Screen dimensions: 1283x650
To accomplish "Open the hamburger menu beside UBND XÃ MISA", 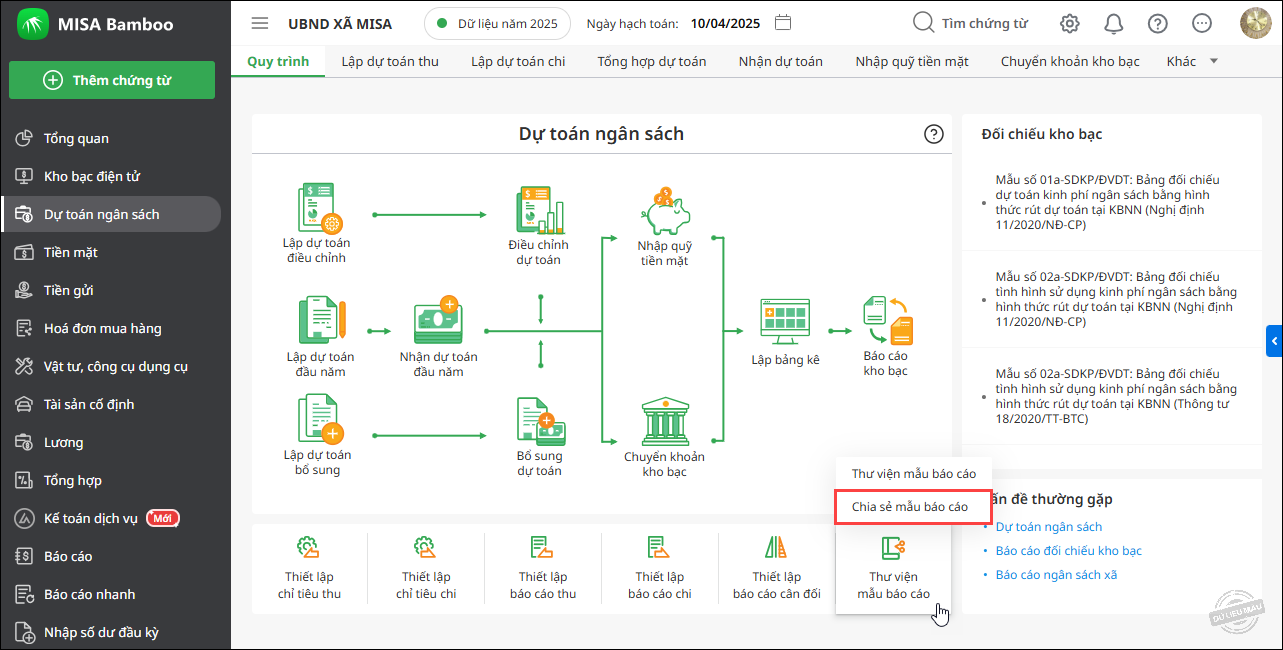I will tap(260, 23).
